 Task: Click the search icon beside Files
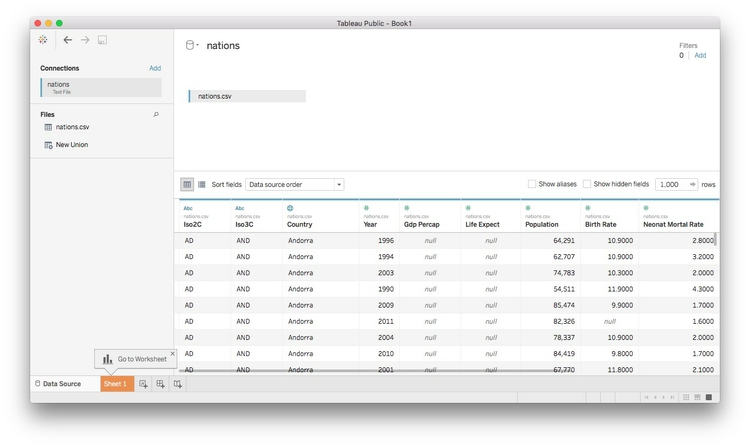point(156,115)
